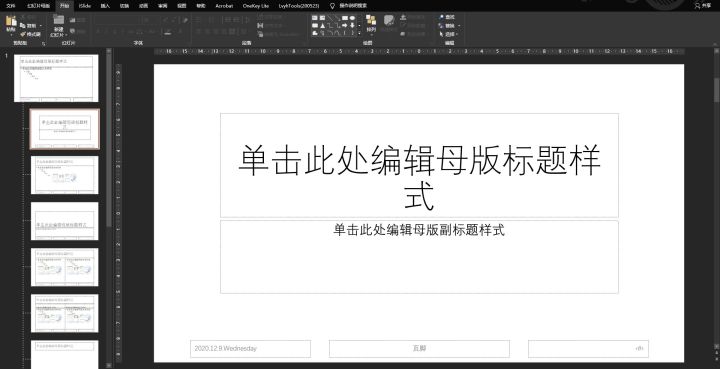Click the Share (共享) person icon
This screenshot has width=720, height=369.
698,6
